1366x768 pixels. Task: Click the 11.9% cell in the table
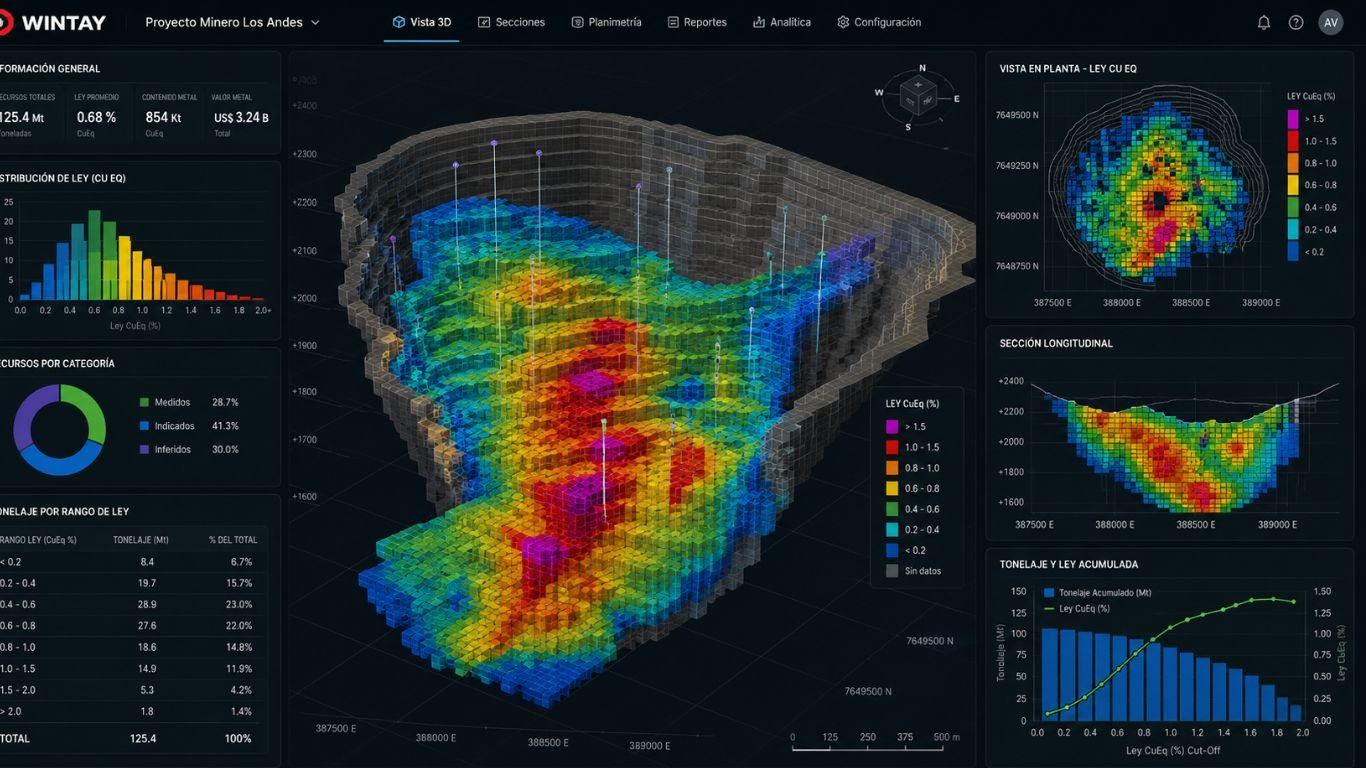239,668
